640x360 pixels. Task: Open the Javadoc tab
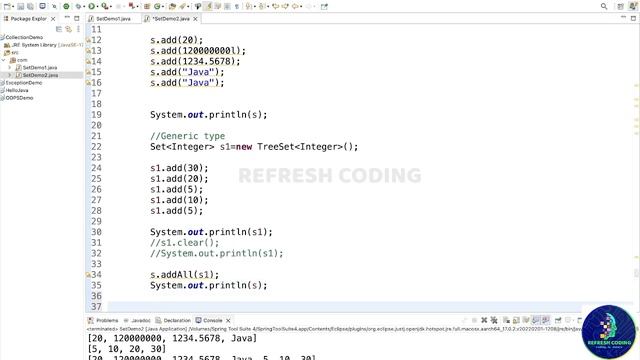pyautogui.click(x=137, y=320)
